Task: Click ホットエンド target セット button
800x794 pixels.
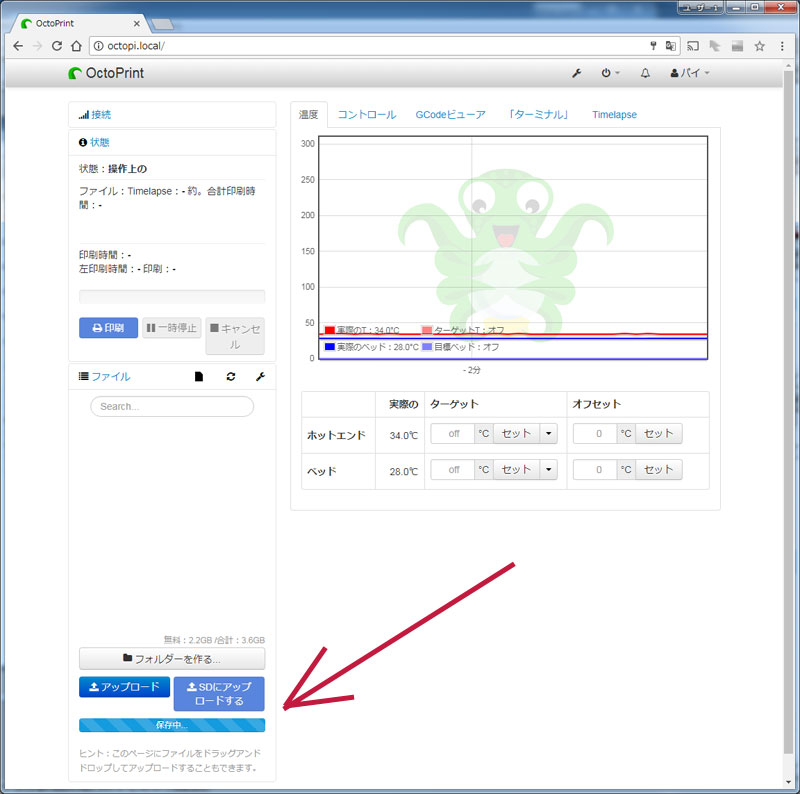Action: coord(516,434)
